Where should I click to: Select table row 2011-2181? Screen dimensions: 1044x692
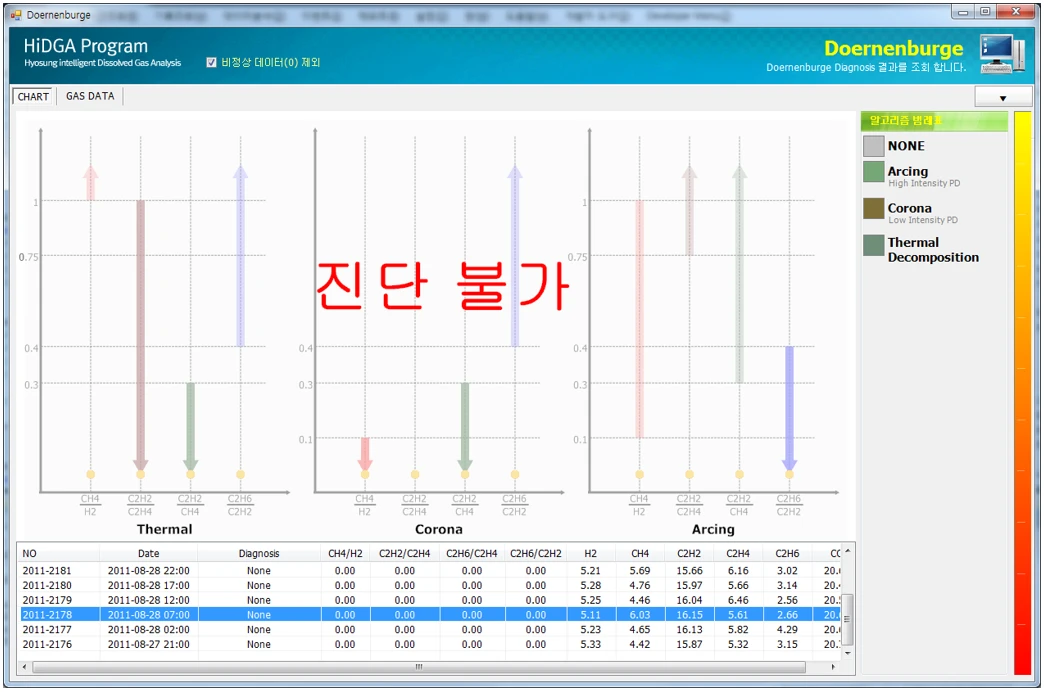[430, 571]
